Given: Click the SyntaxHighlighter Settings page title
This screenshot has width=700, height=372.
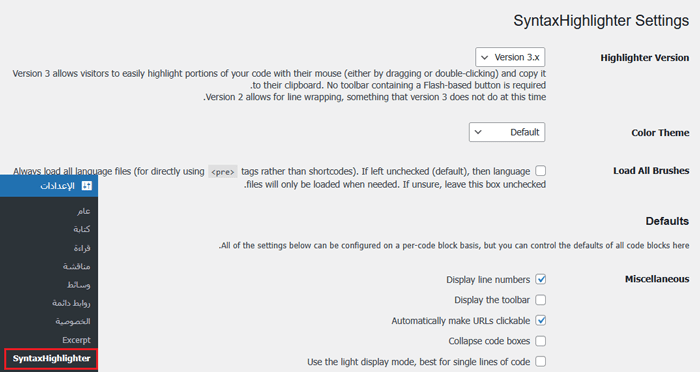Looking at the screenshot, I should 601,21.
